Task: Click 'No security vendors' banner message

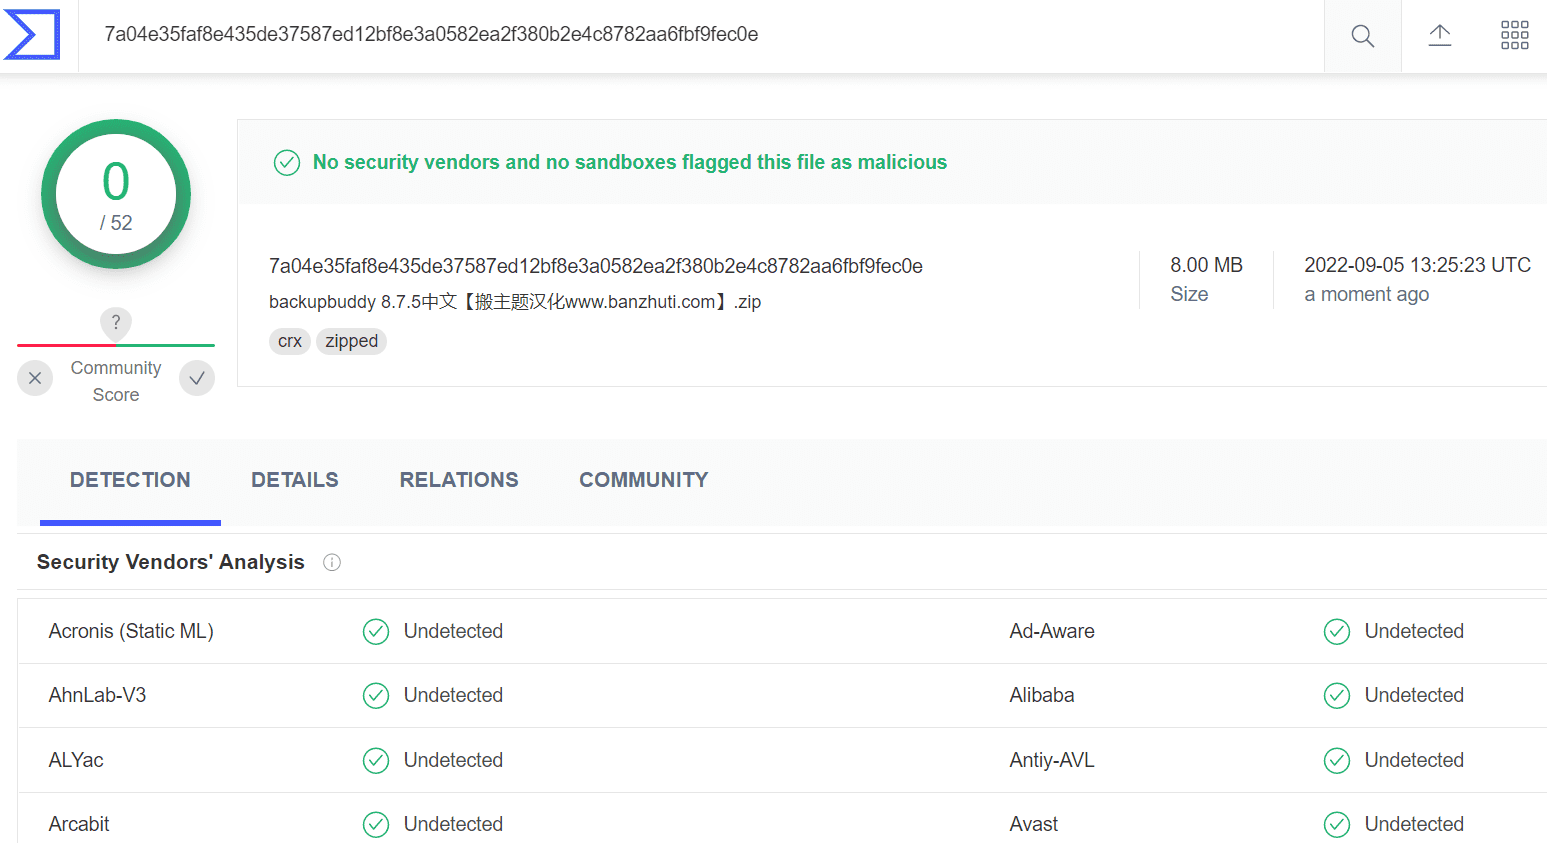Action: click(630, 162)
